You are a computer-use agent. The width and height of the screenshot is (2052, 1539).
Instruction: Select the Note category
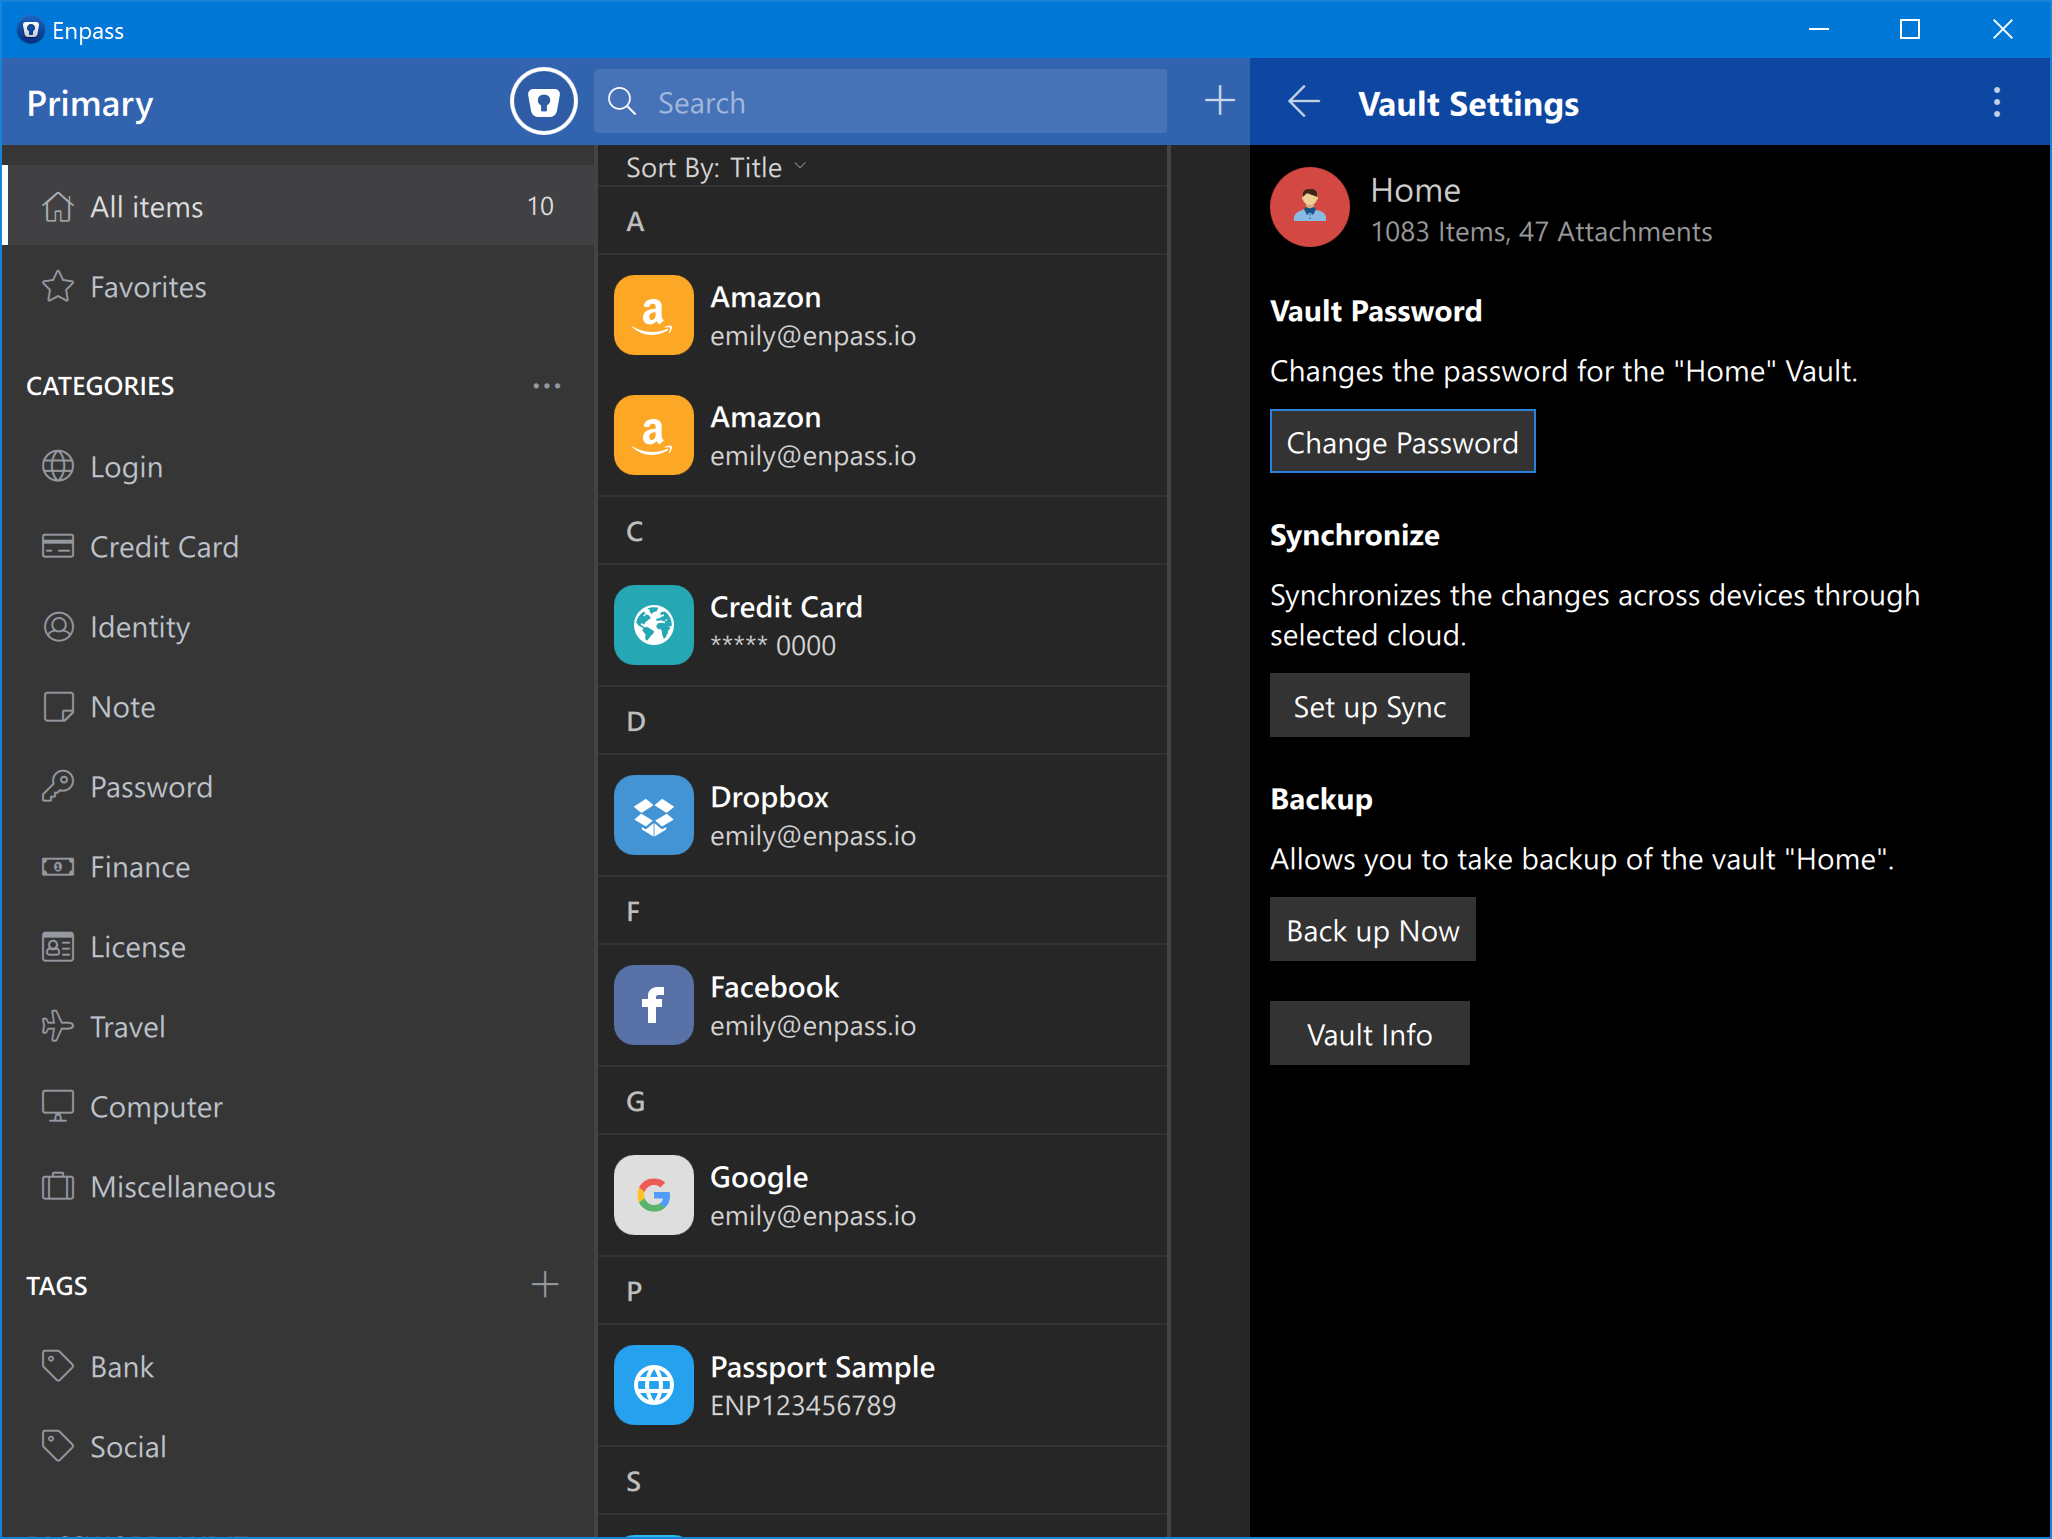(298, 707)
